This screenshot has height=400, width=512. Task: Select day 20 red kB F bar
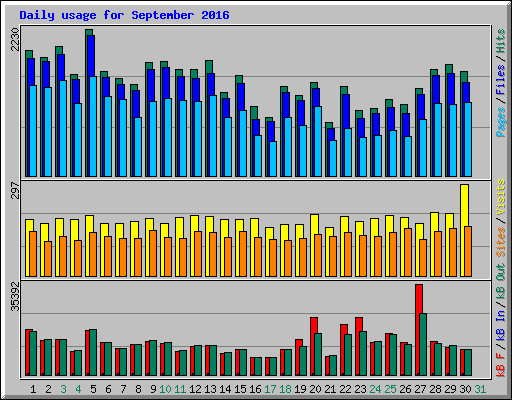click(314, 347)
